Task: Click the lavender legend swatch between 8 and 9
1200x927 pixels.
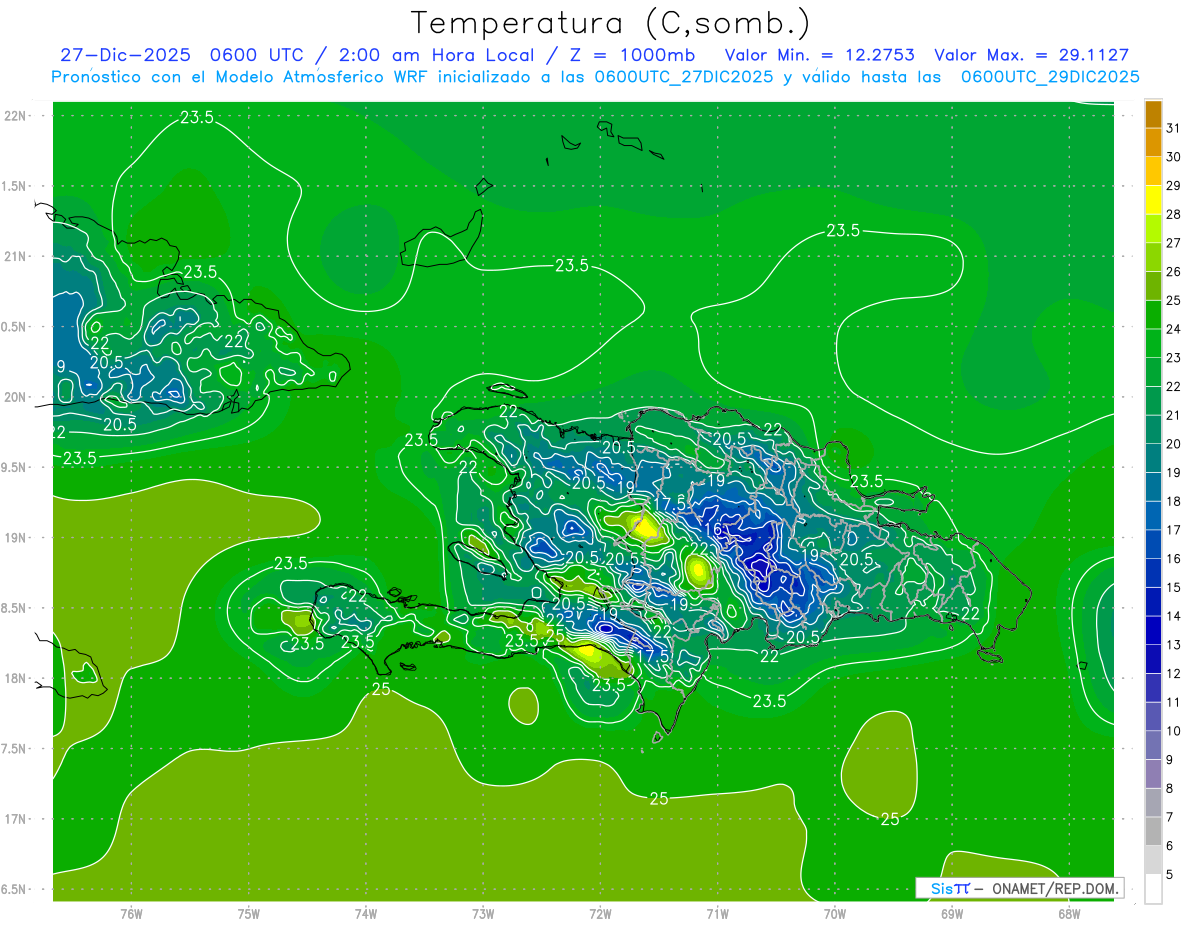Action: [1153, 774]
